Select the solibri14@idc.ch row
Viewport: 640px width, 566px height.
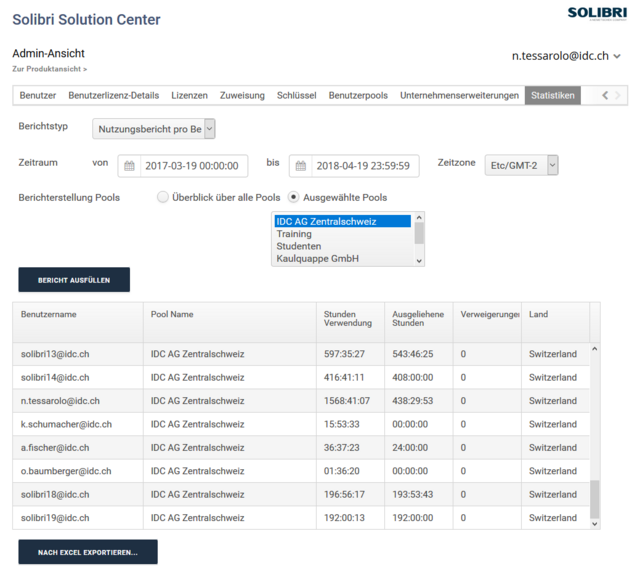301,377
